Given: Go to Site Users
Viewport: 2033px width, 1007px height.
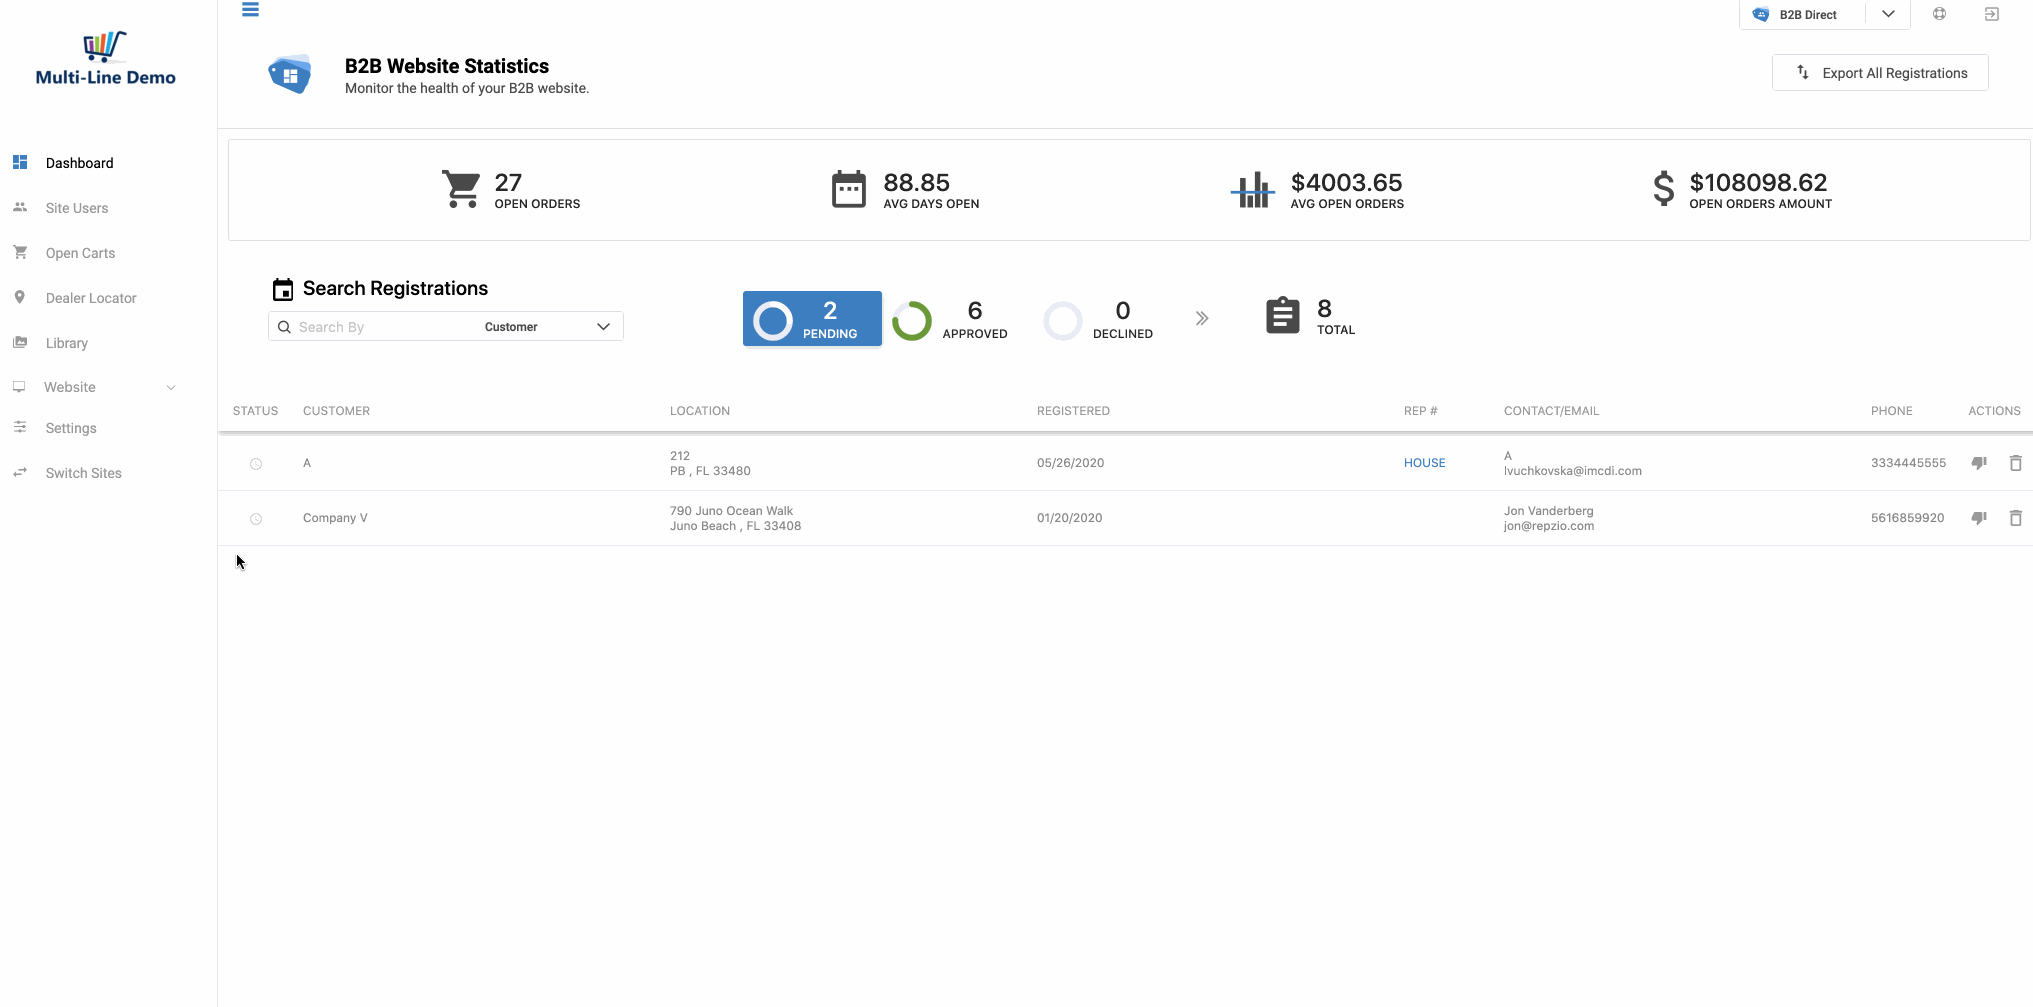Looking at the screenshot, I should coord(77,208).
